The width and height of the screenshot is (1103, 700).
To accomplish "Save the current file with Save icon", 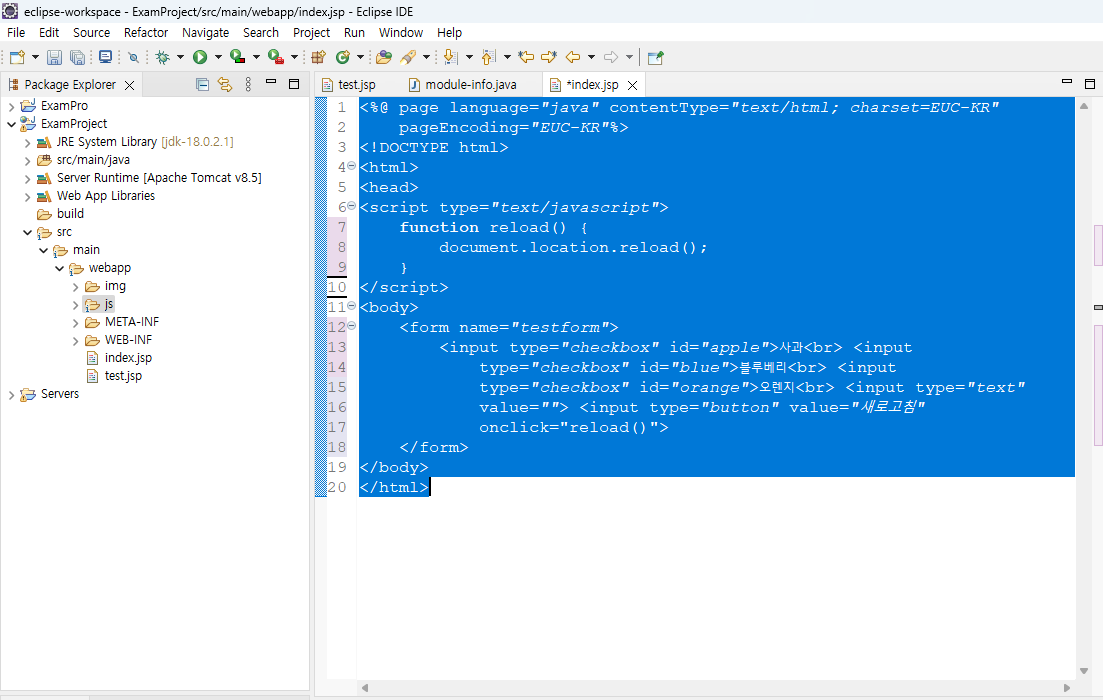I will point(54,57).
